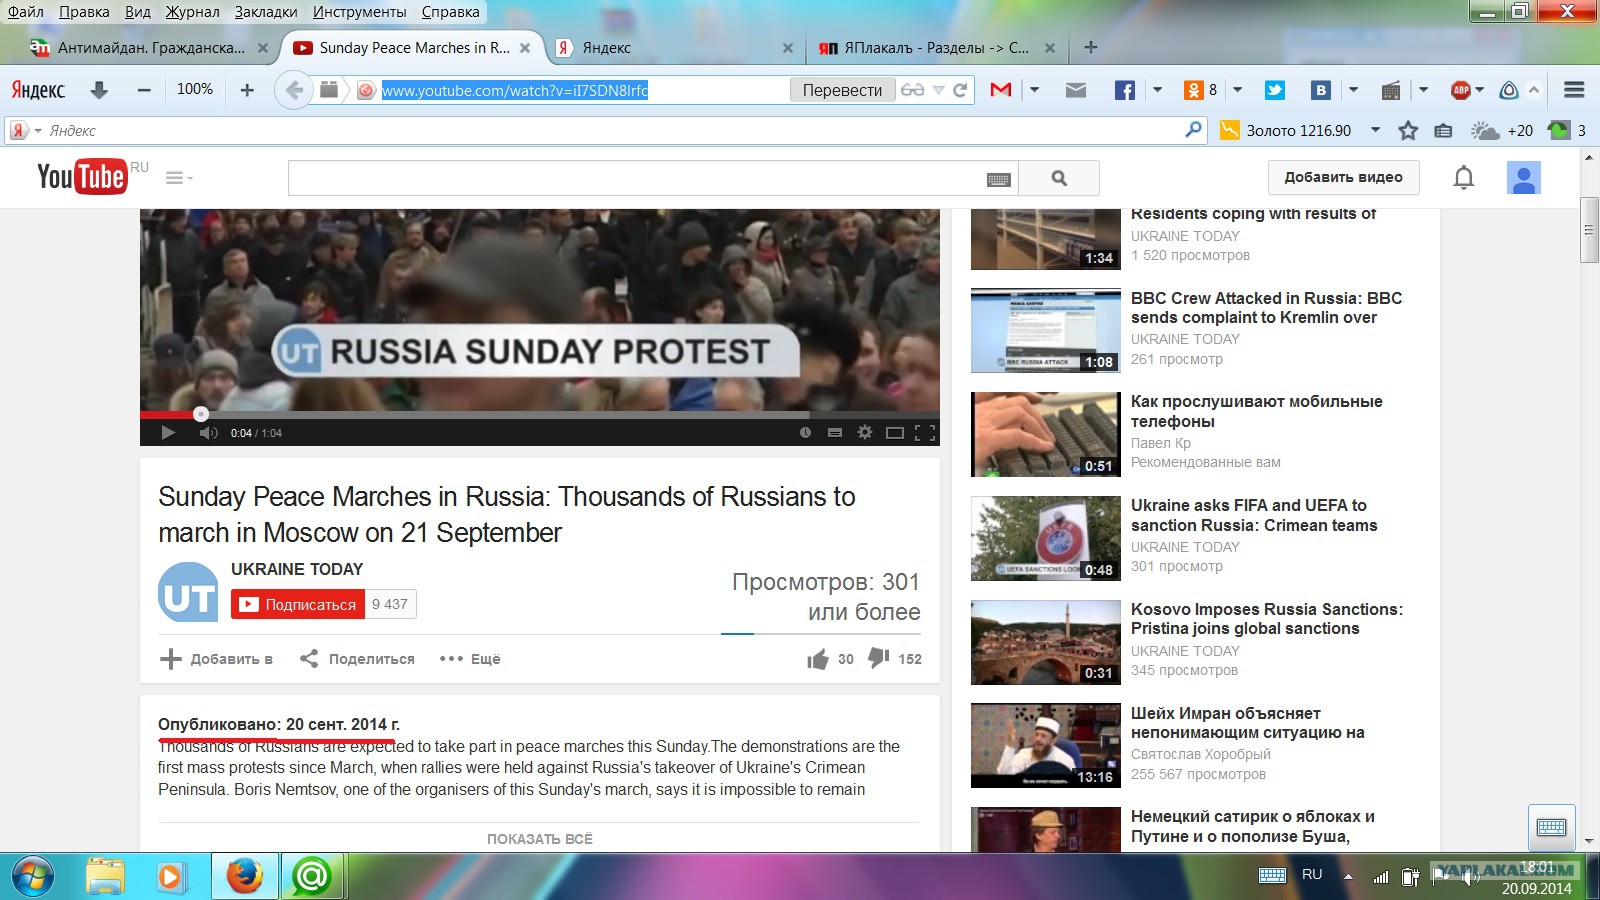Click the Добавить видео button
This screenshot has width=1600, height=900.
click(x=1343, y=177)
